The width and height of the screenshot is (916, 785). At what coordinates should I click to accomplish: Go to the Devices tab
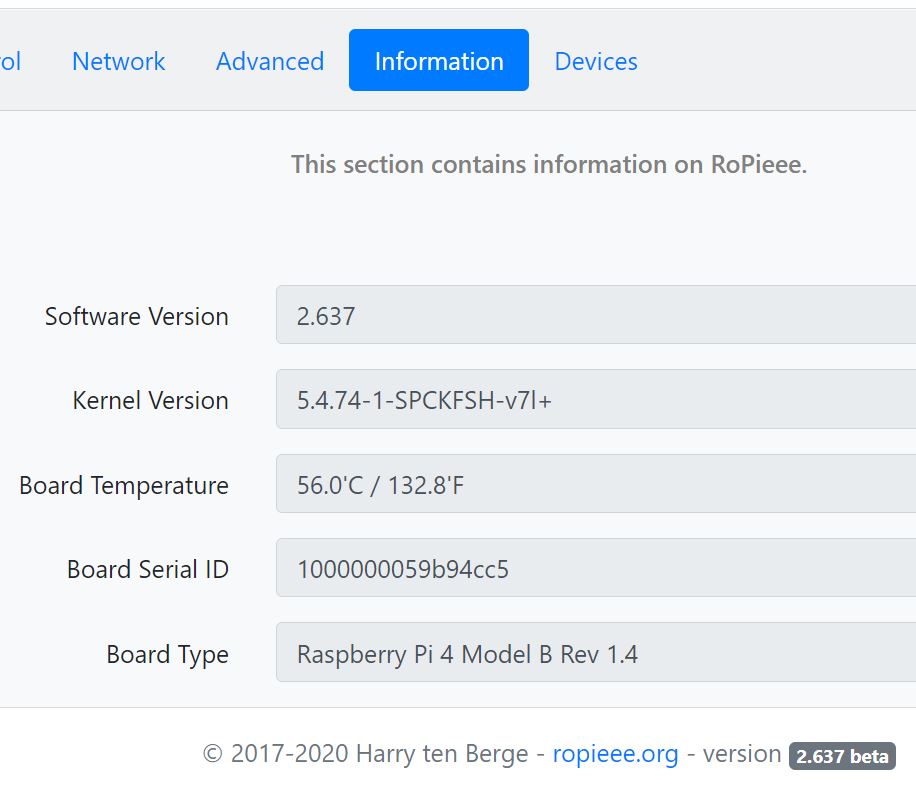pyautogui.click(x=596, y=61)
